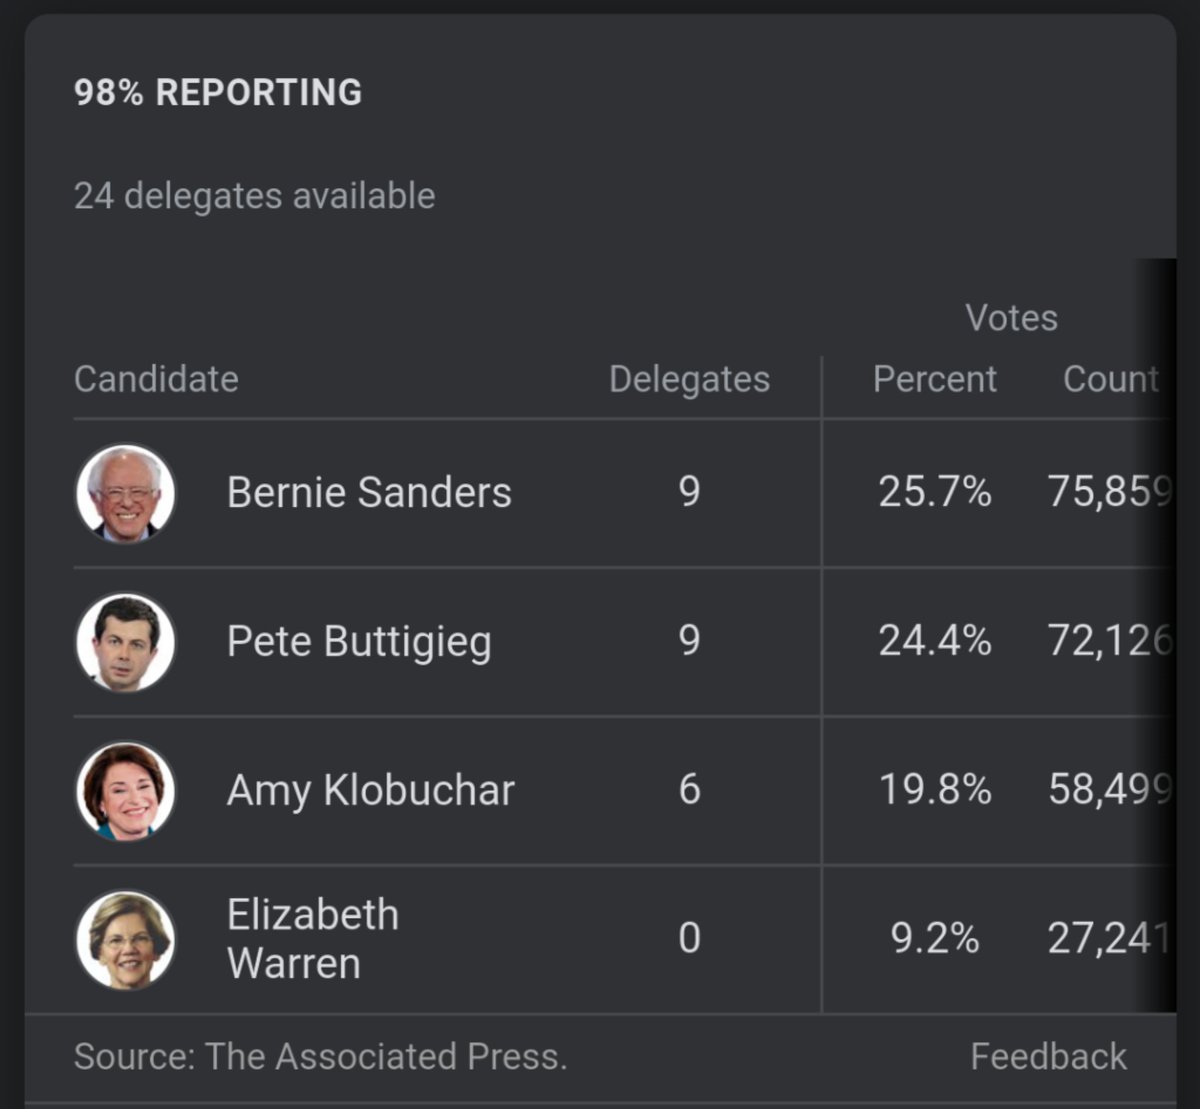Click Buttigieg's 72,126 vote count
This screenshot has height=1109, width=1200.
click(1109, 641)
